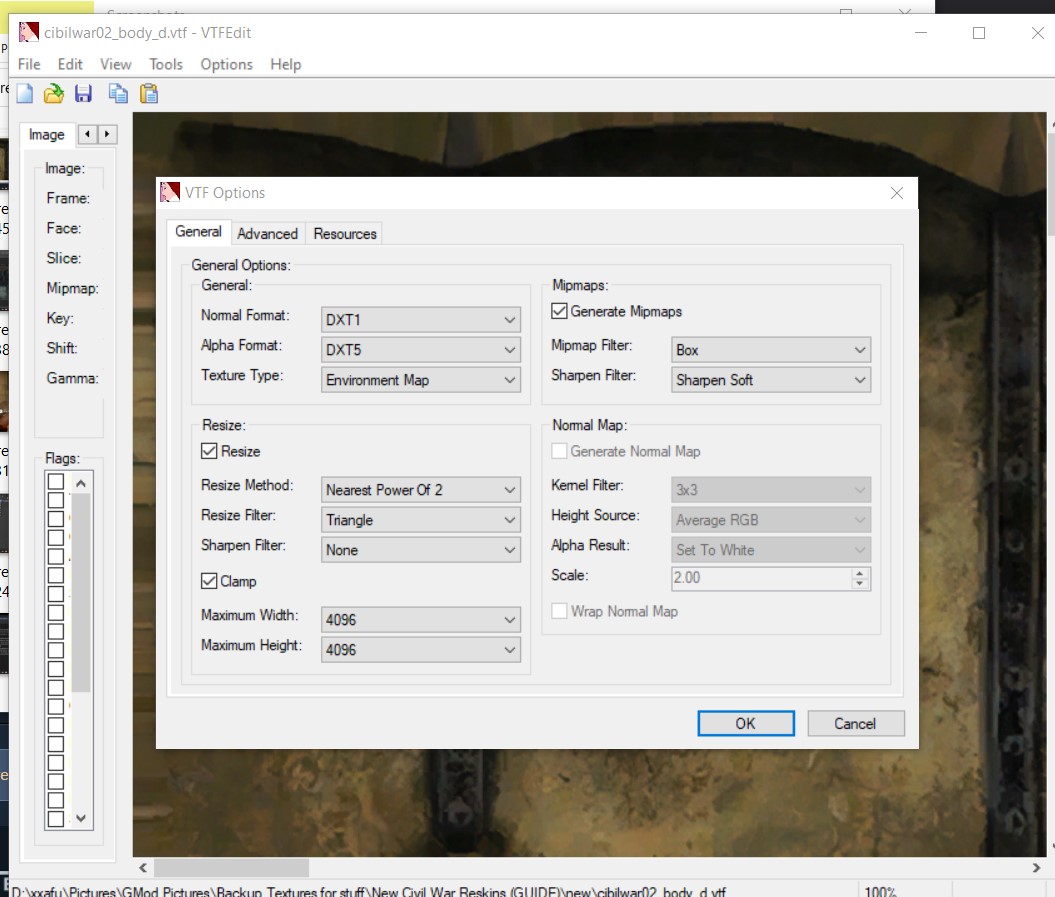Viewport: 1055px width, 897px height.
Task: Select the Image tab in sidebar
Action: (x=46, y=135)
